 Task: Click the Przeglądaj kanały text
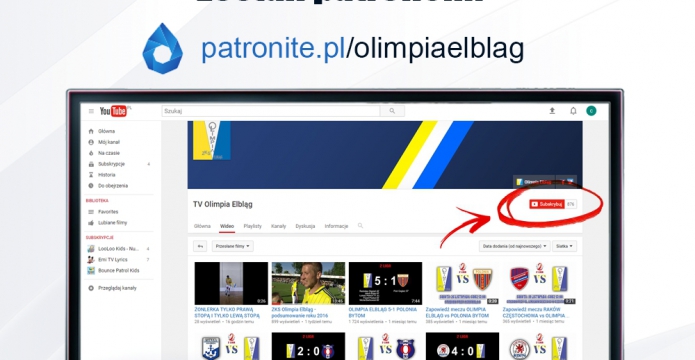click(117, 288)
